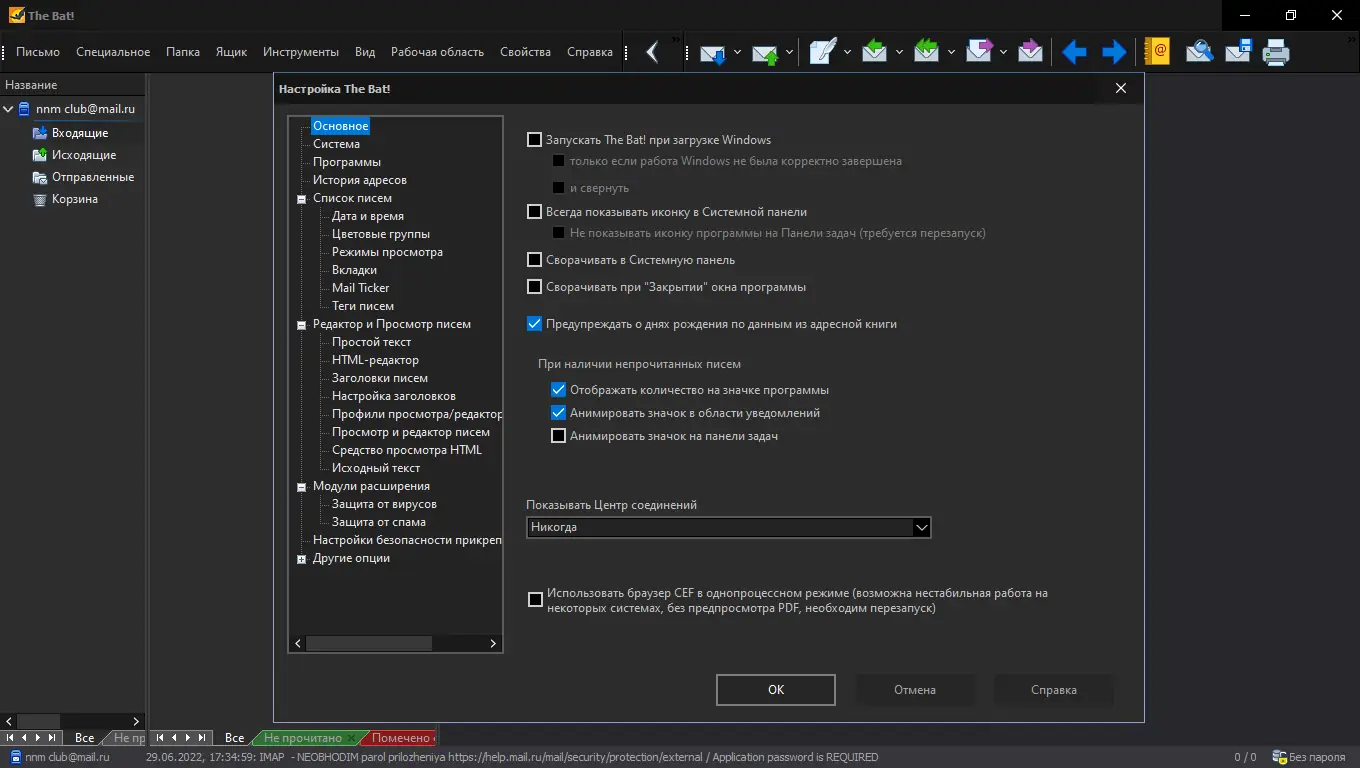Select Система in the settings tree
Image resolution: width=1360 pixels, height=768 pixels.
[336, 144]
